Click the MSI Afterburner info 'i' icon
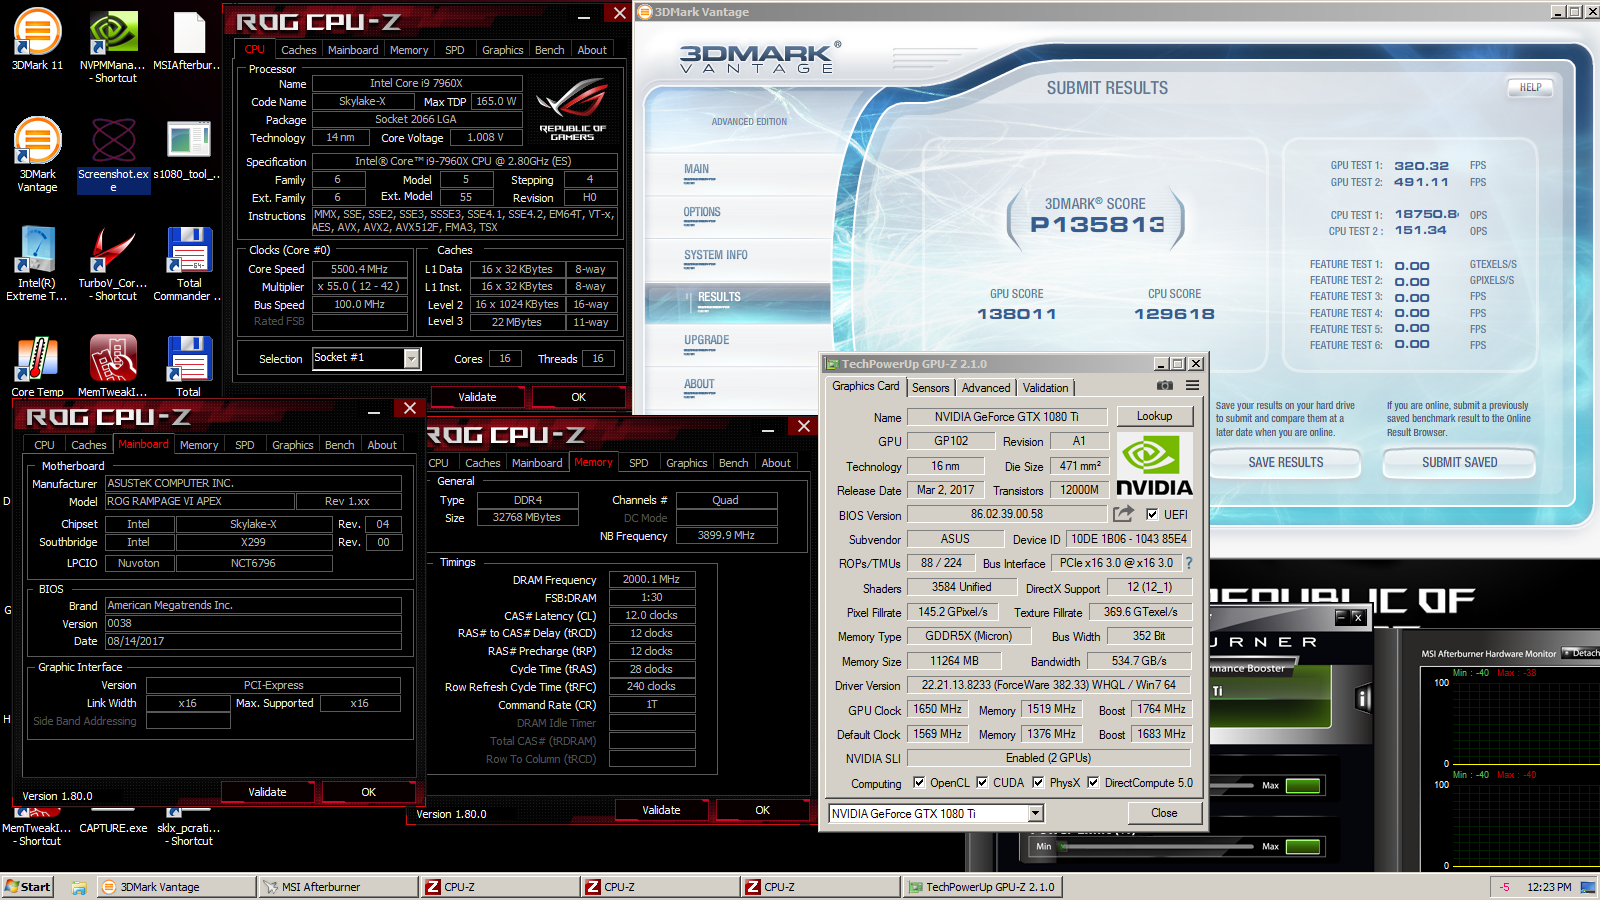 pos(1362,699)
